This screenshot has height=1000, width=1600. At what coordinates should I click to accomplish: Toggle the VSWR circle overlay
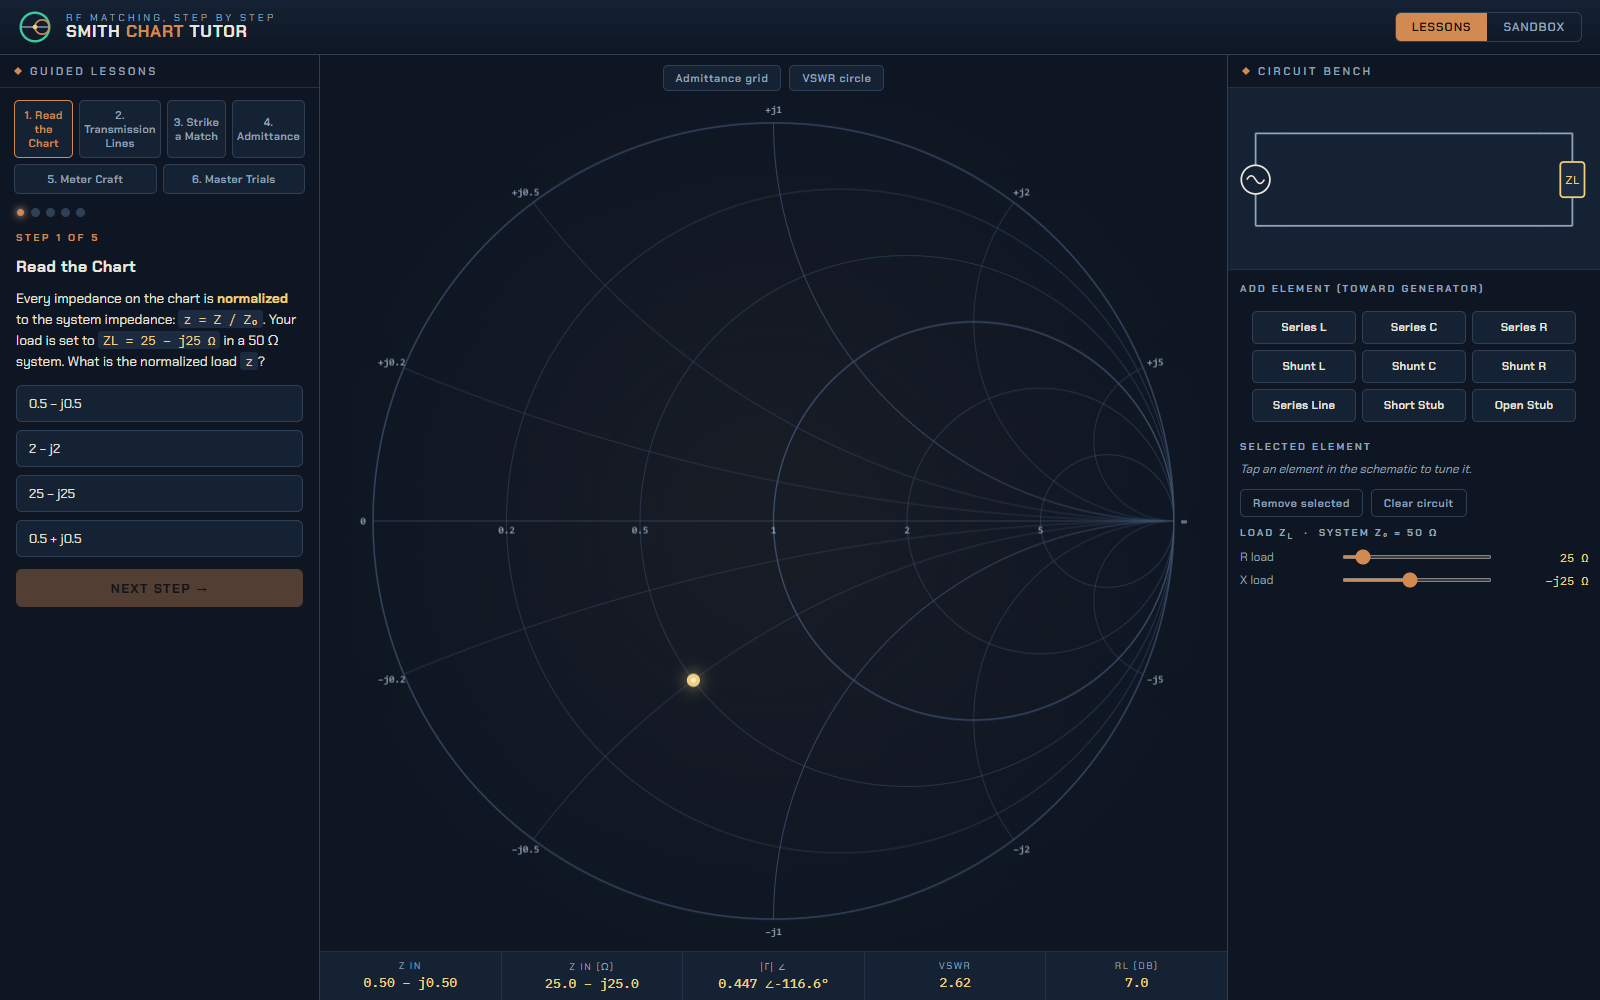[836, 78]
